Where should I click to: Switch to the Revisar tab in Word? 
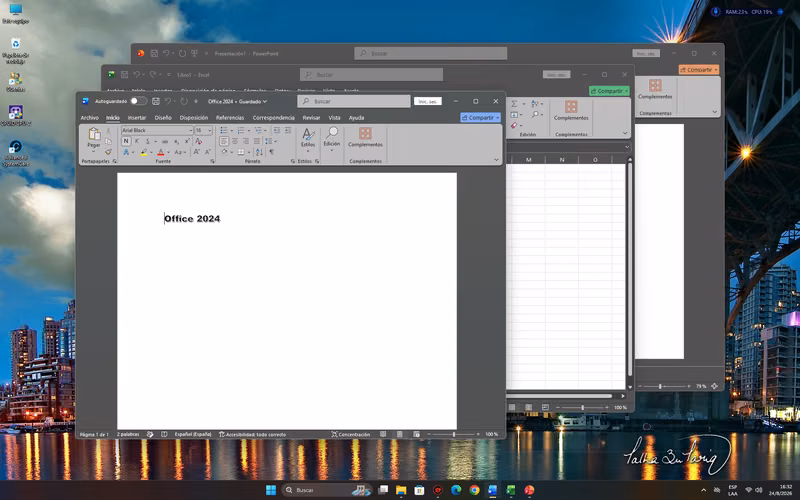[311, 117]
